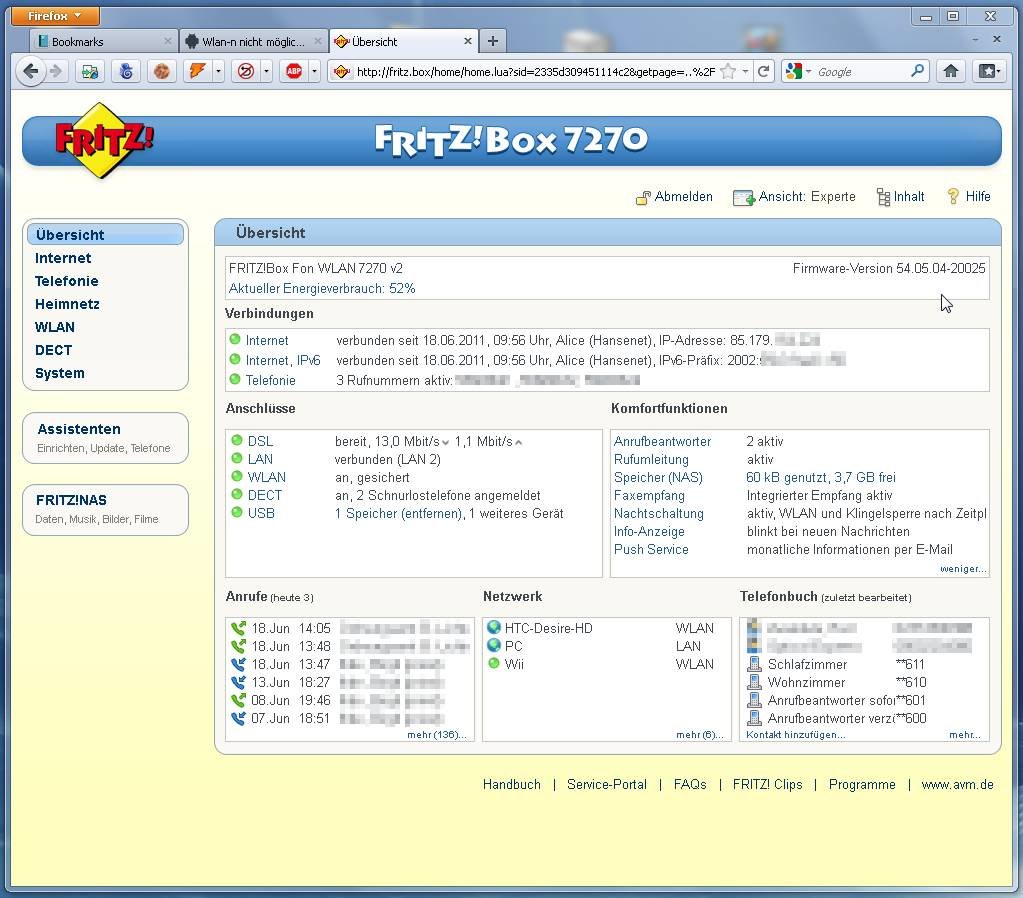1023x898 pixels.
Task: Click the globe icon next to HTC-Desire-HD
Action: 494,627
